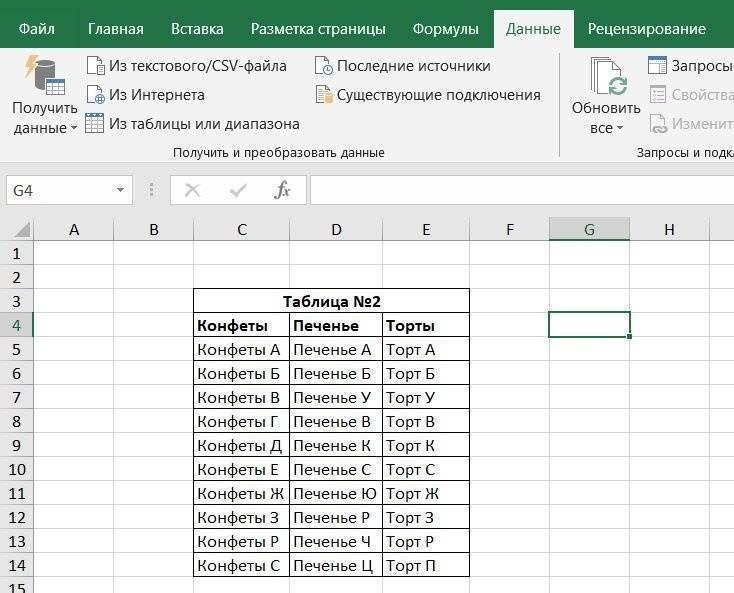
Task: Select column C header
Action: (x=242, y=230)
